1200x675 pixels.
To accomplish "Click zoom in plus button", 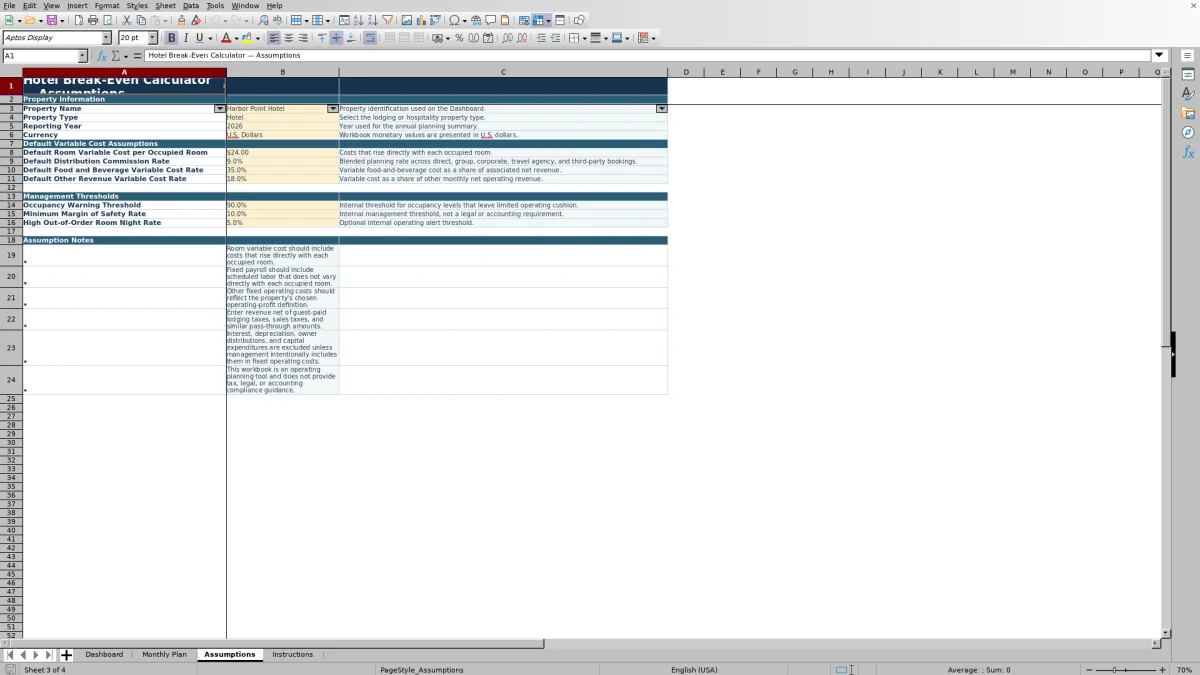I will click(x=1162, y=670).
